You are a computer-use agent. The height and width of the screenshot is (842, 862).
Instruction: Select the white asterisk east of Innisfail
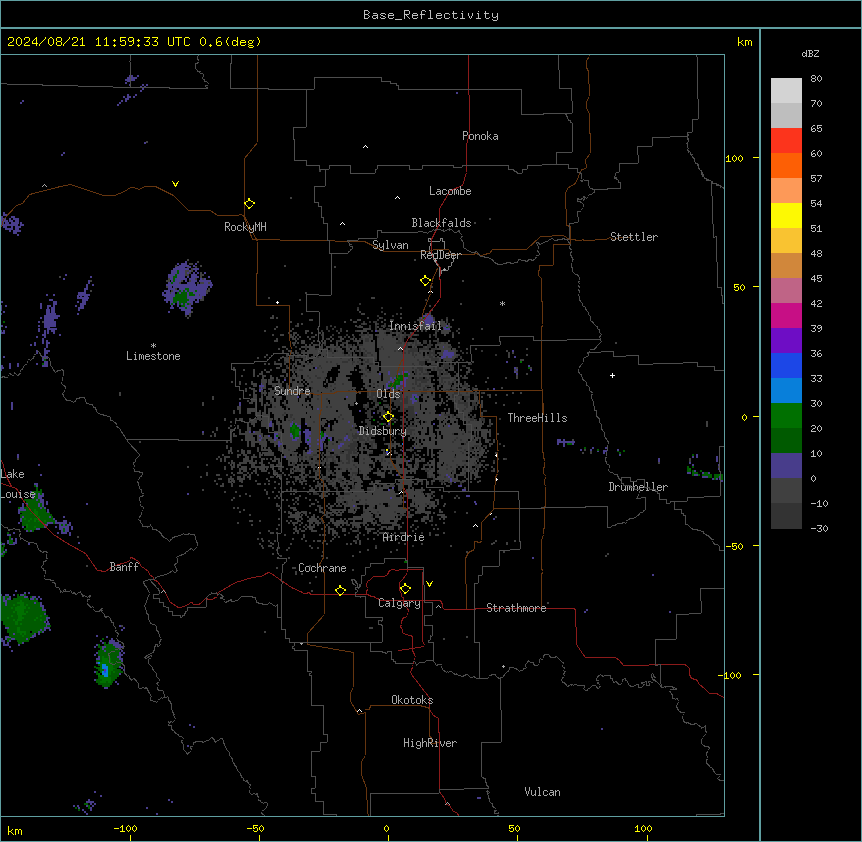tap(502, 303)
